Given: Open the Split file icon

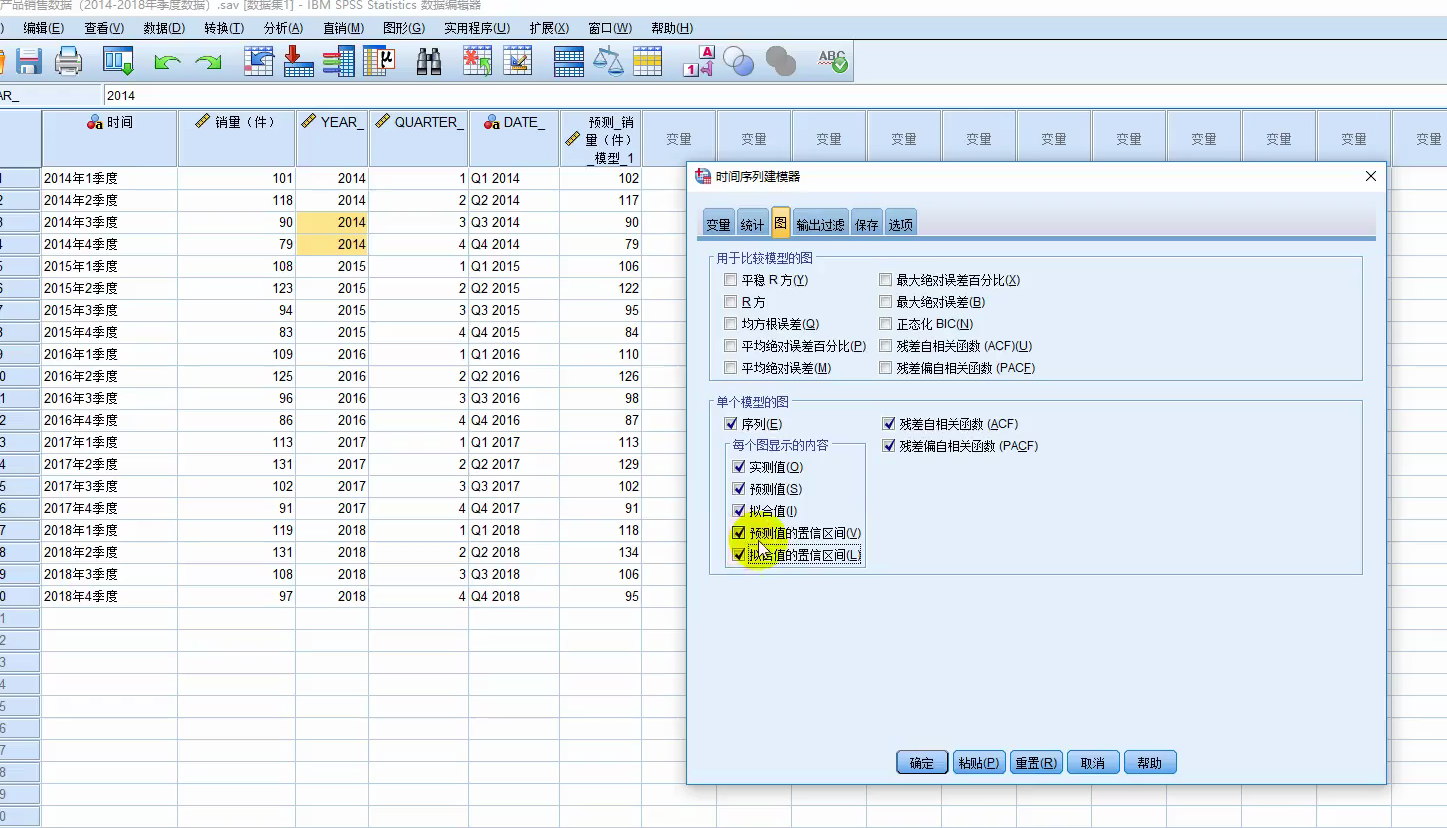Looking at the screenshot, I should click(568, 62).
